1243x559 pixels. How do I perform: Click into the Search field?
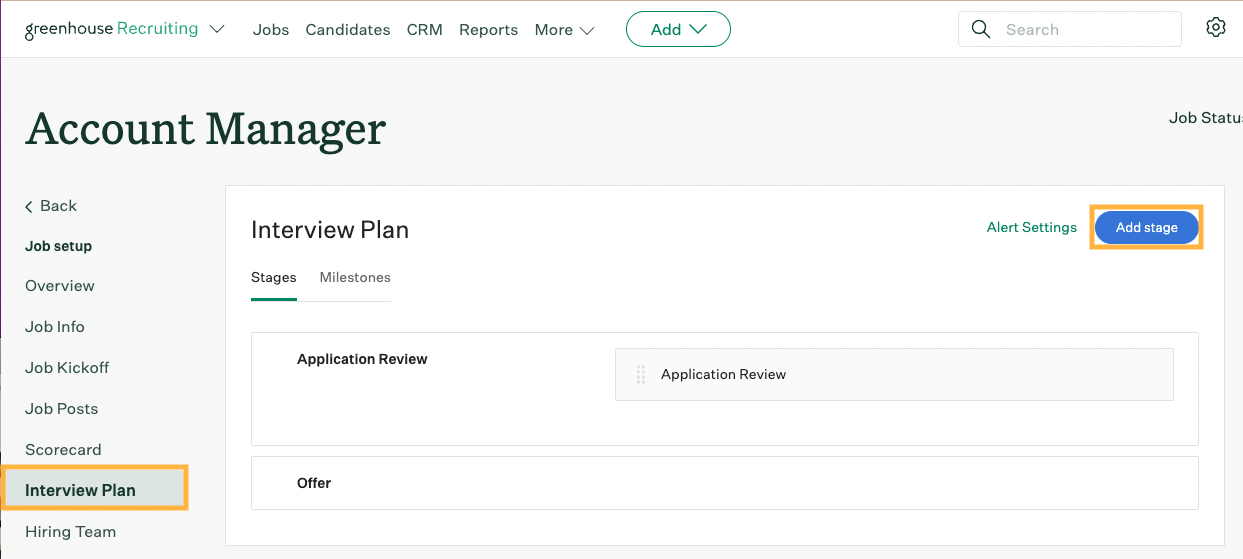click(1085, 29)
